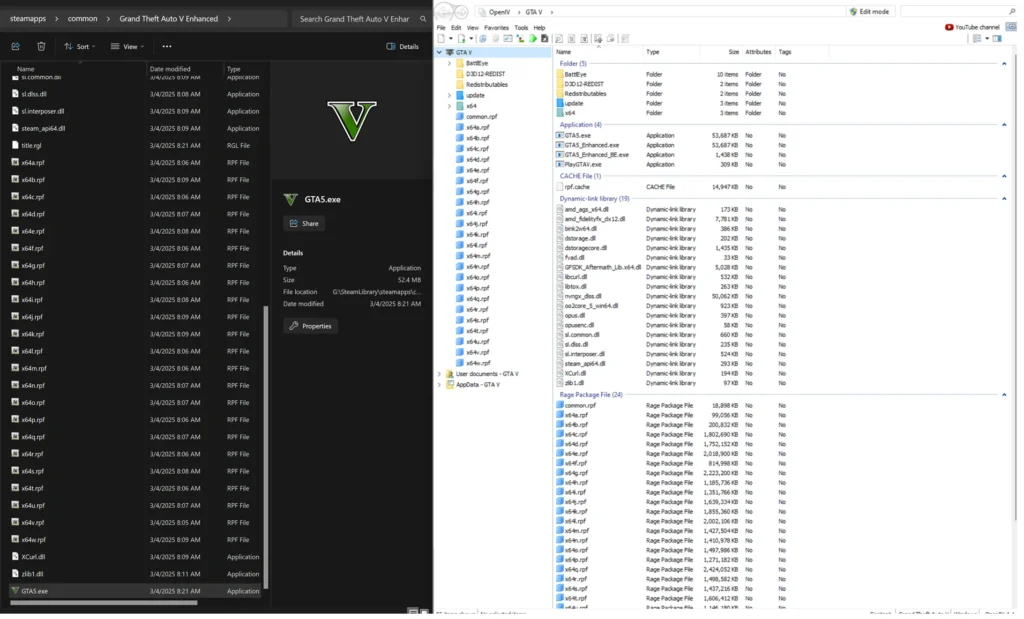Click the forward arrow in OpenIV
The width and height of the screenshot is (1024, 619).
(x=461, y=12)
